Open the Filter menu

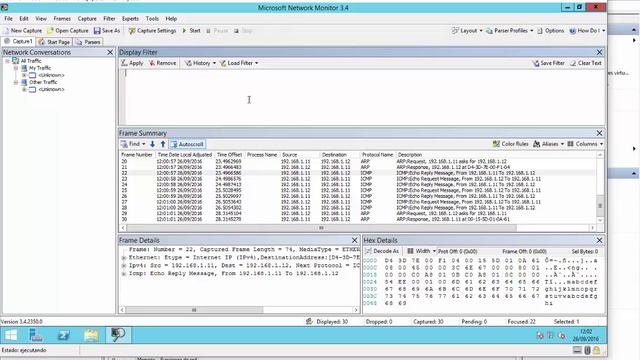click(109, 19)
